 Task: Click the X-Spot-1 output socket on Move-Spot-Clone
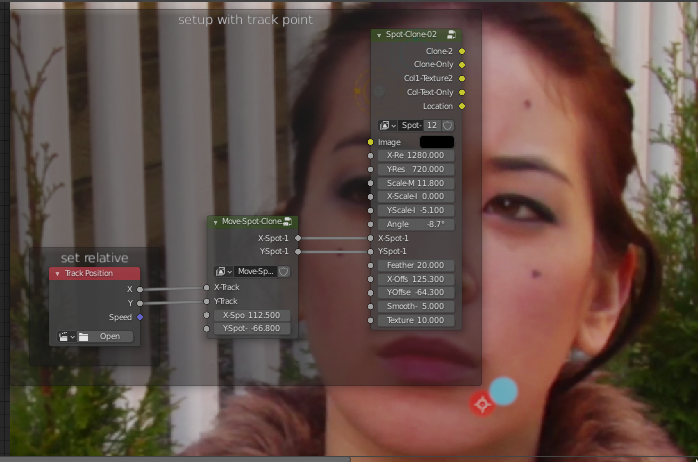pyautogui.click(x=298, y=239)
